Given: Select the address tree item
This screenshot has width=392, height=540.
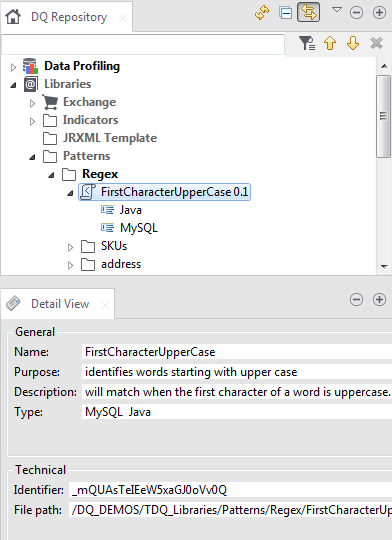Looking at the screenshot, I should 121,264.
